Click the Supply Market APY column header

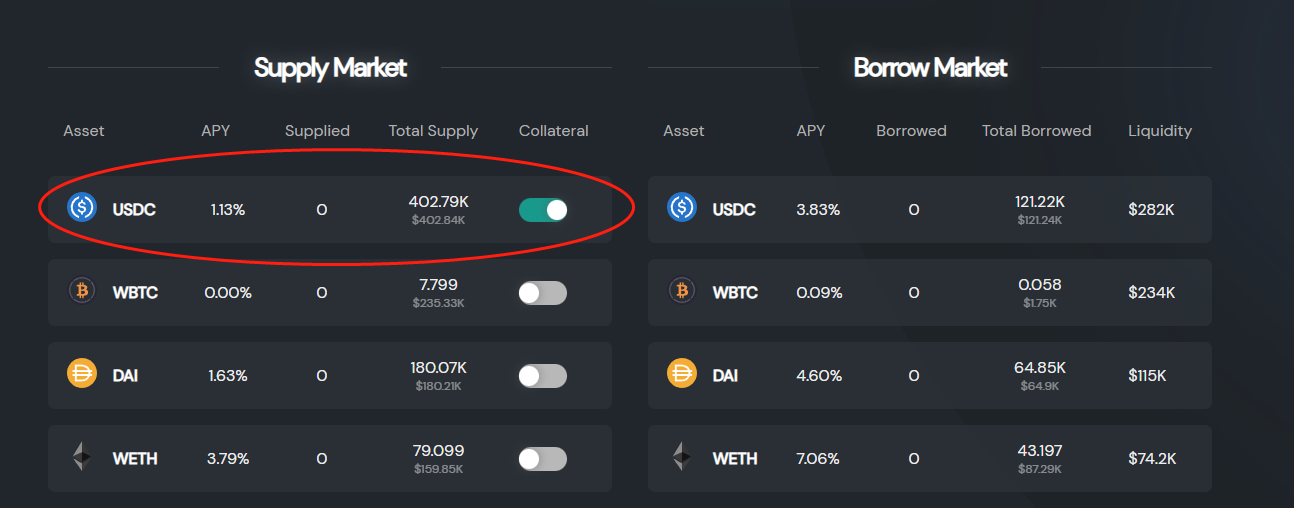216,131
